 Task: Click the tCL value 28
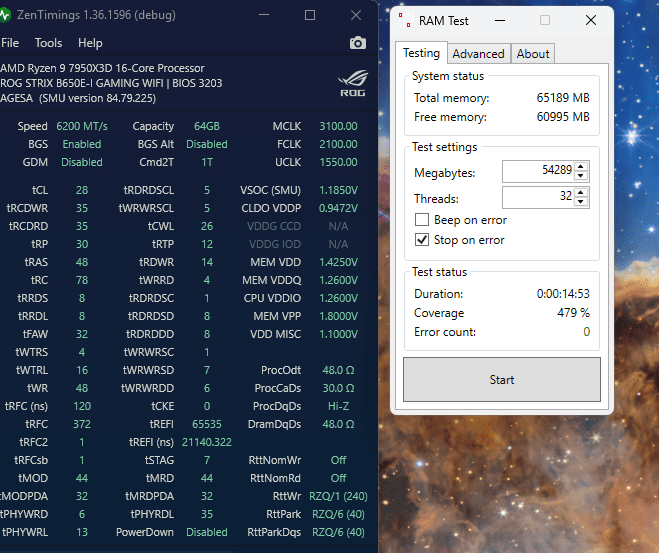(82, 190)
